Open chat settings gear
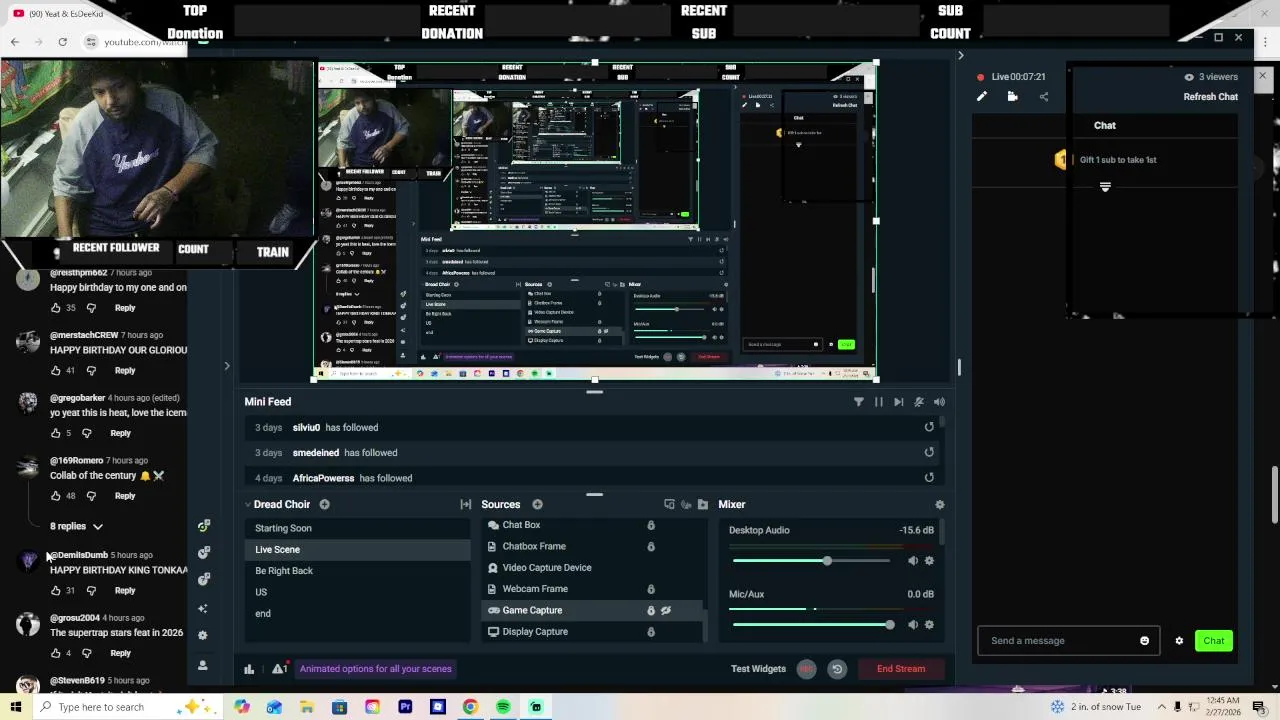1280x720 pixels. 1179,641
